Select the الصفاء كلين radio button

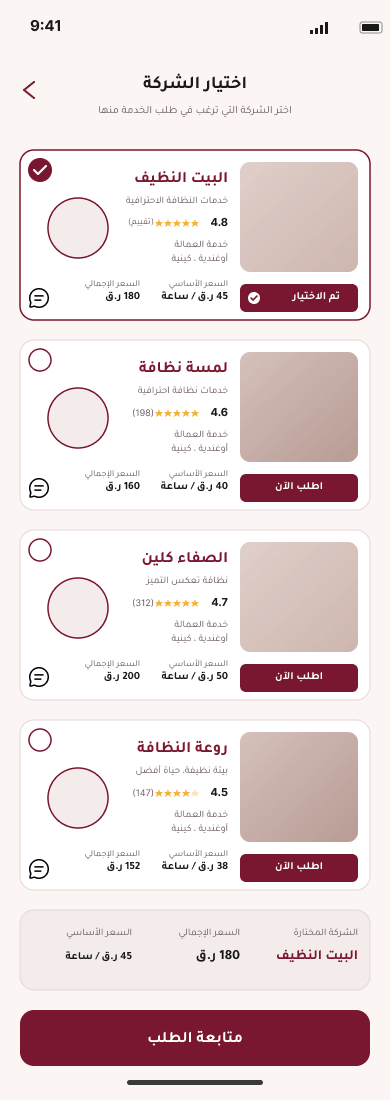(40, 550)
